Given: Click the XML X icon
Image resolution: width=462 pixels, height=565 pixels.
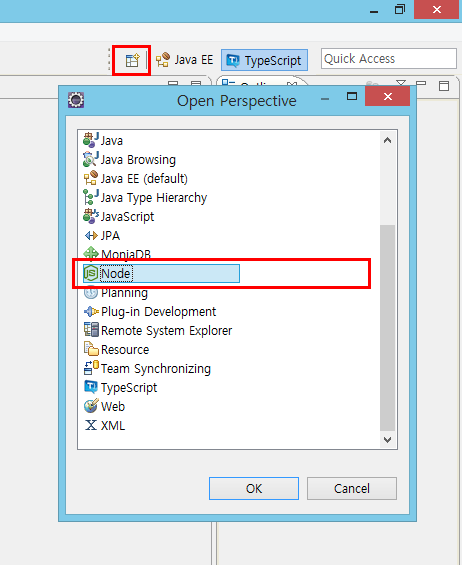Looking at the screenshot, I should pos(91,425).
